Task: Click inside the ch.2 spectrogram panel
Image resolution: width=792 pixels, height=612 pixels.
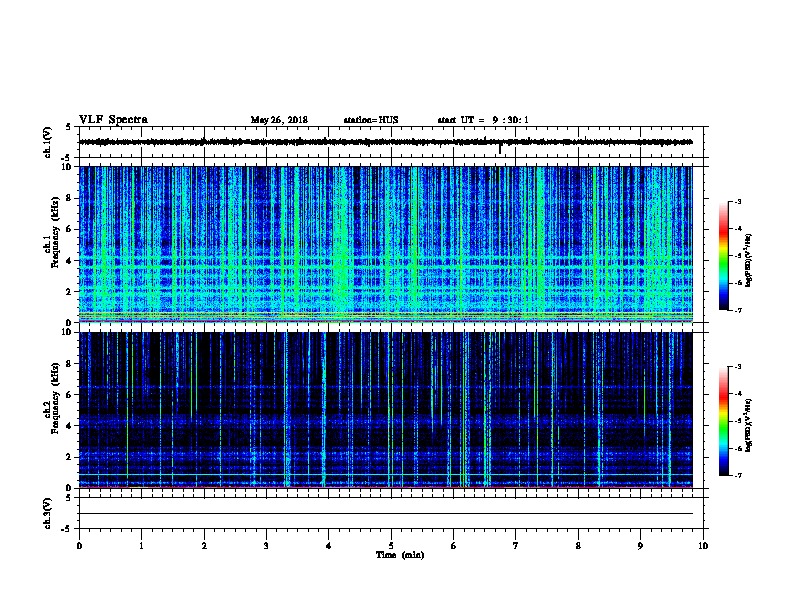Action: [x=385, y=410]
